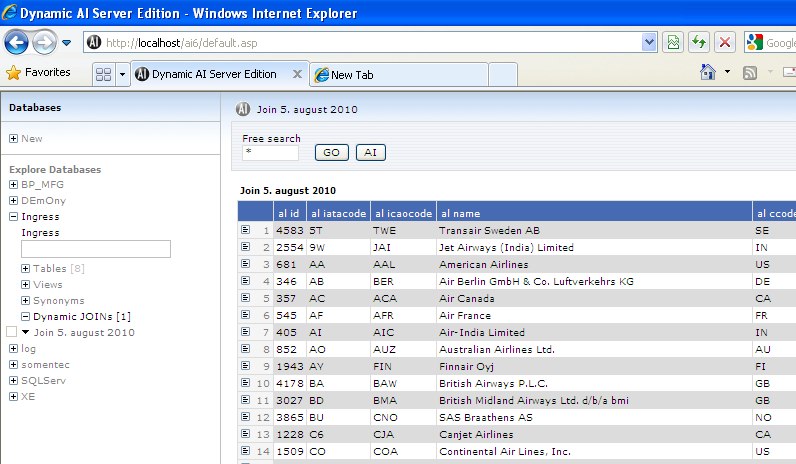Open record icon for Australian Airlines row
This screenshot has height=464, width=796.
(246, 349)
